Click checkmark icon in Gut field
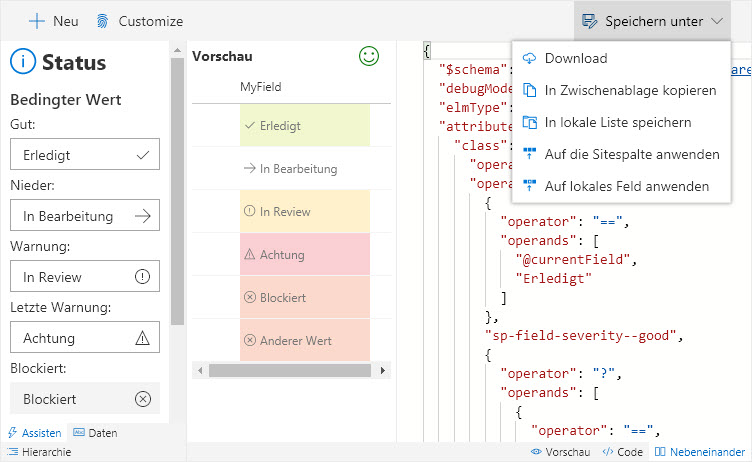This screenshot has width=752, height=462. click(142, 155)
